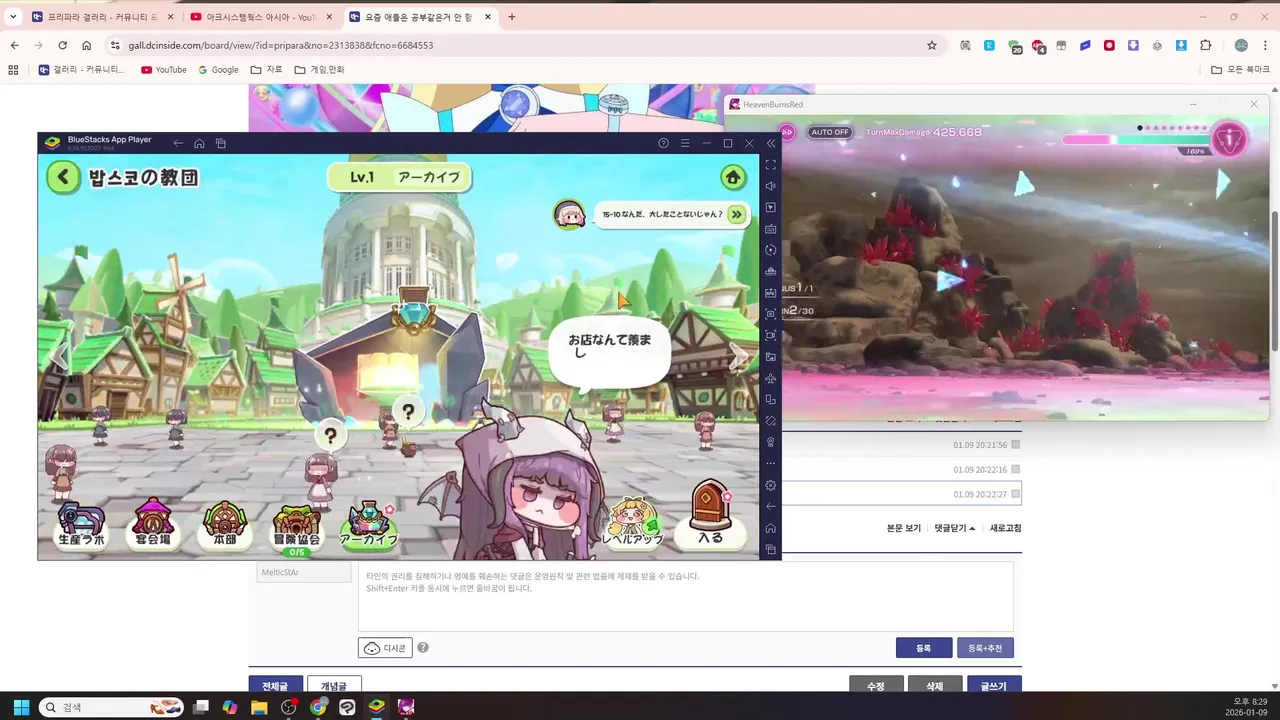Click 새로고침 to refresh comments
This screenshot has width=1280, height=720.
tap(1006, 528)
